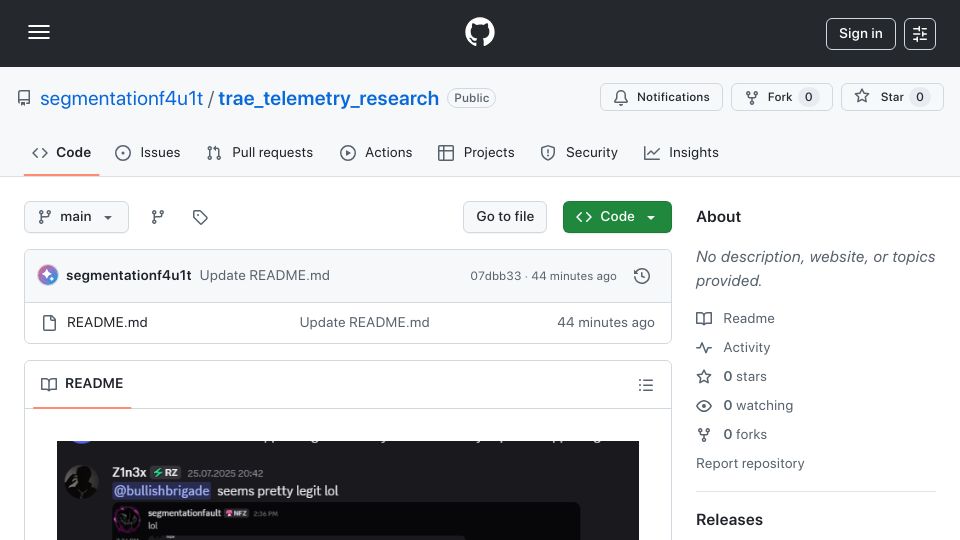Go to GitHub homepage via Octocat logo
This screenshot has width=960, height=540.
[479, 32]
